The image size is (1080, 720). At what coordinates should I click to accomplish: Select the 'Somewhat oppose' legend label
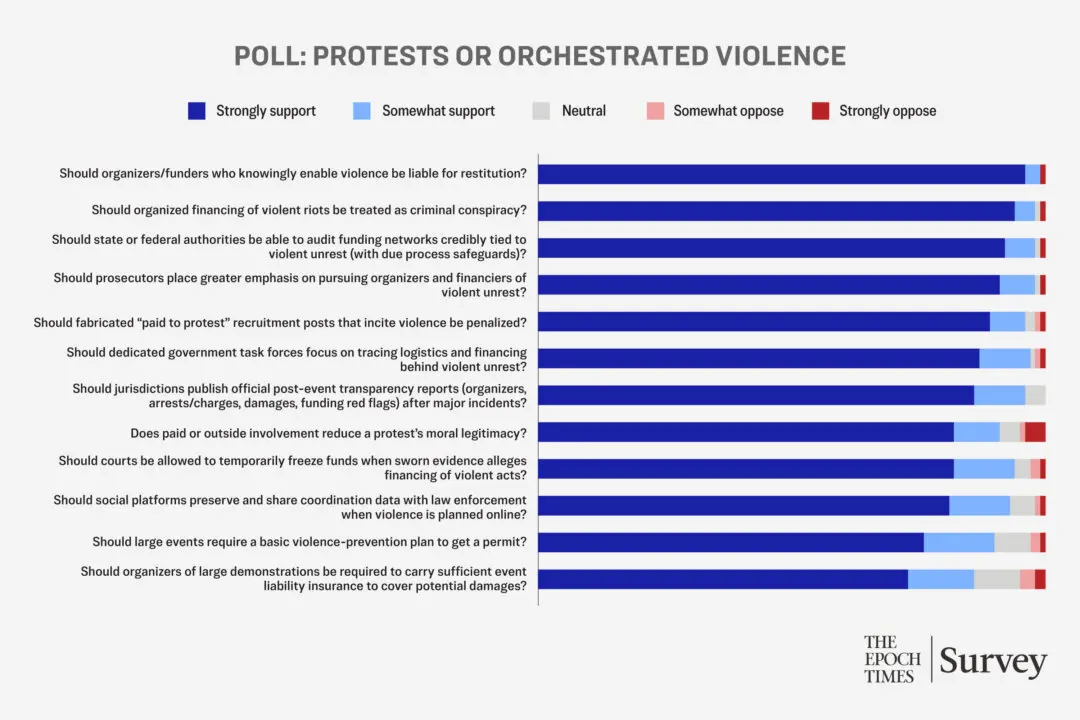pyautogui.click(x=728, y=111)
